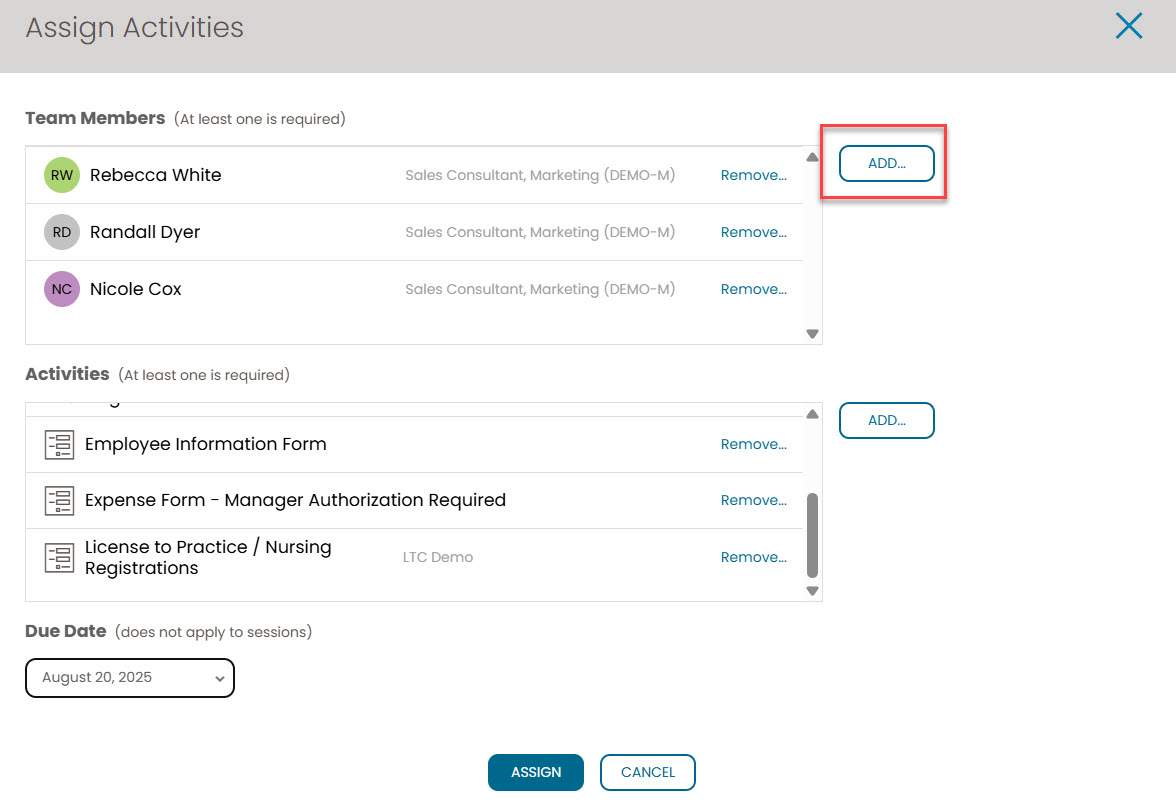The width and height of the screenshot is (1176, 800).
Task: Click the Team Members list up arrow
Action: coord(812,157)
